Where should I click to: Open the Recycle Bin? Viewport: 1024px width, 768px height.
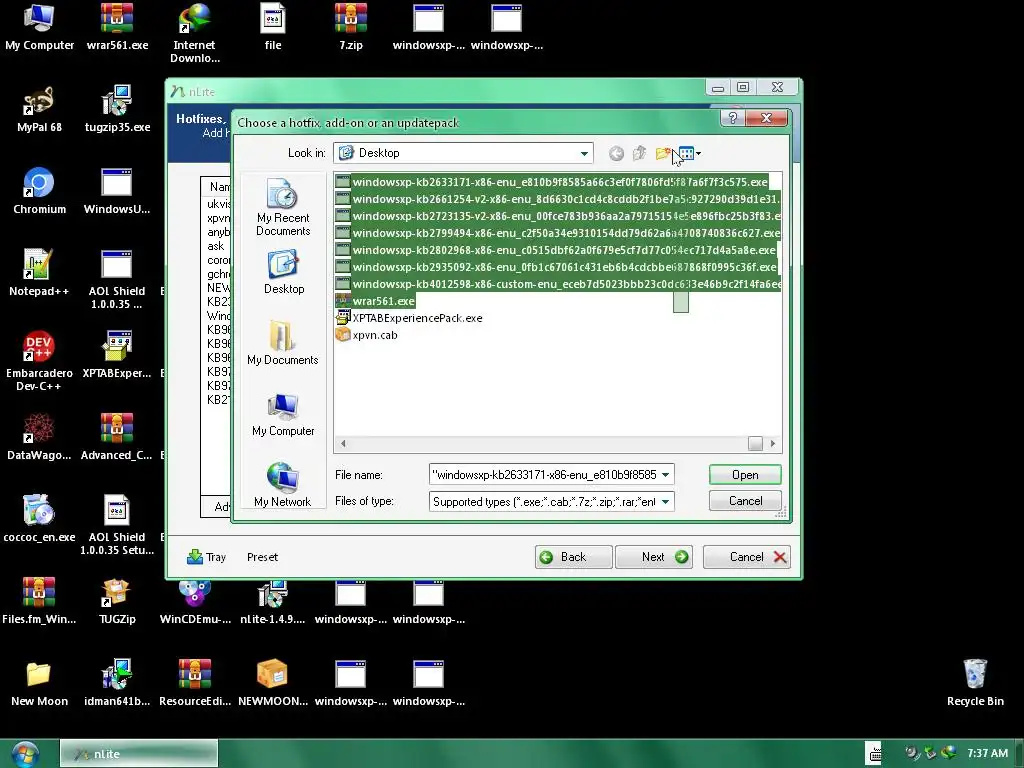(x=975, y=683)
